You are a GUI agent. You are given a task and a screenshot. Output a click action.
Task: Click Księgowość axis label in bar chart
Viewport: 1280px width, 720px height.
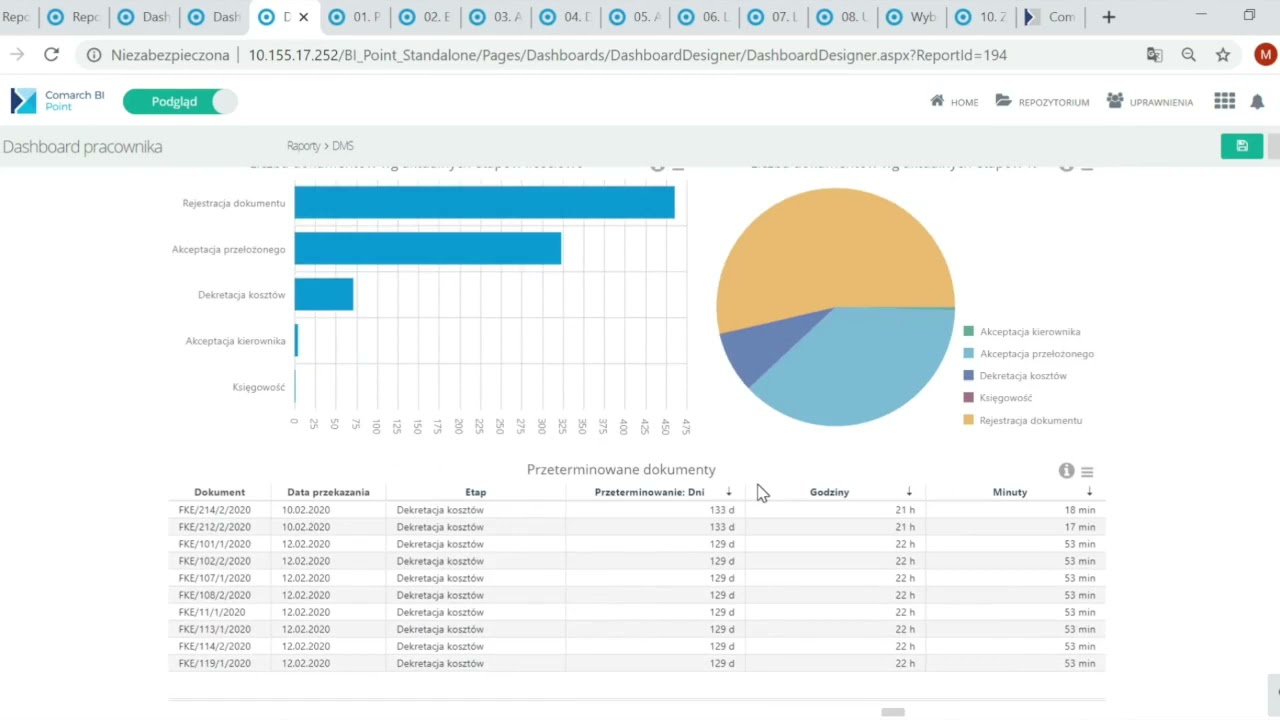click(x=259, y=387)
